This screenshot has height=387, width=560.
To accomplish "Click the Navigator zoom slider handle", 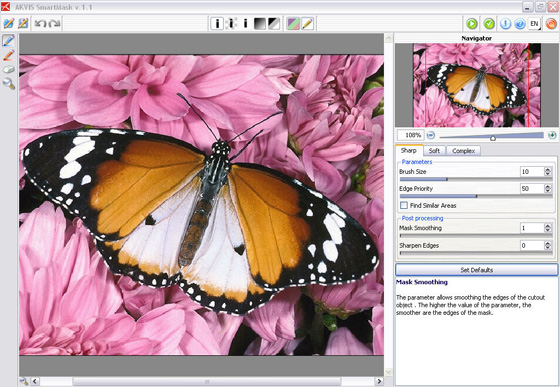I will click(x=493, y=138).
